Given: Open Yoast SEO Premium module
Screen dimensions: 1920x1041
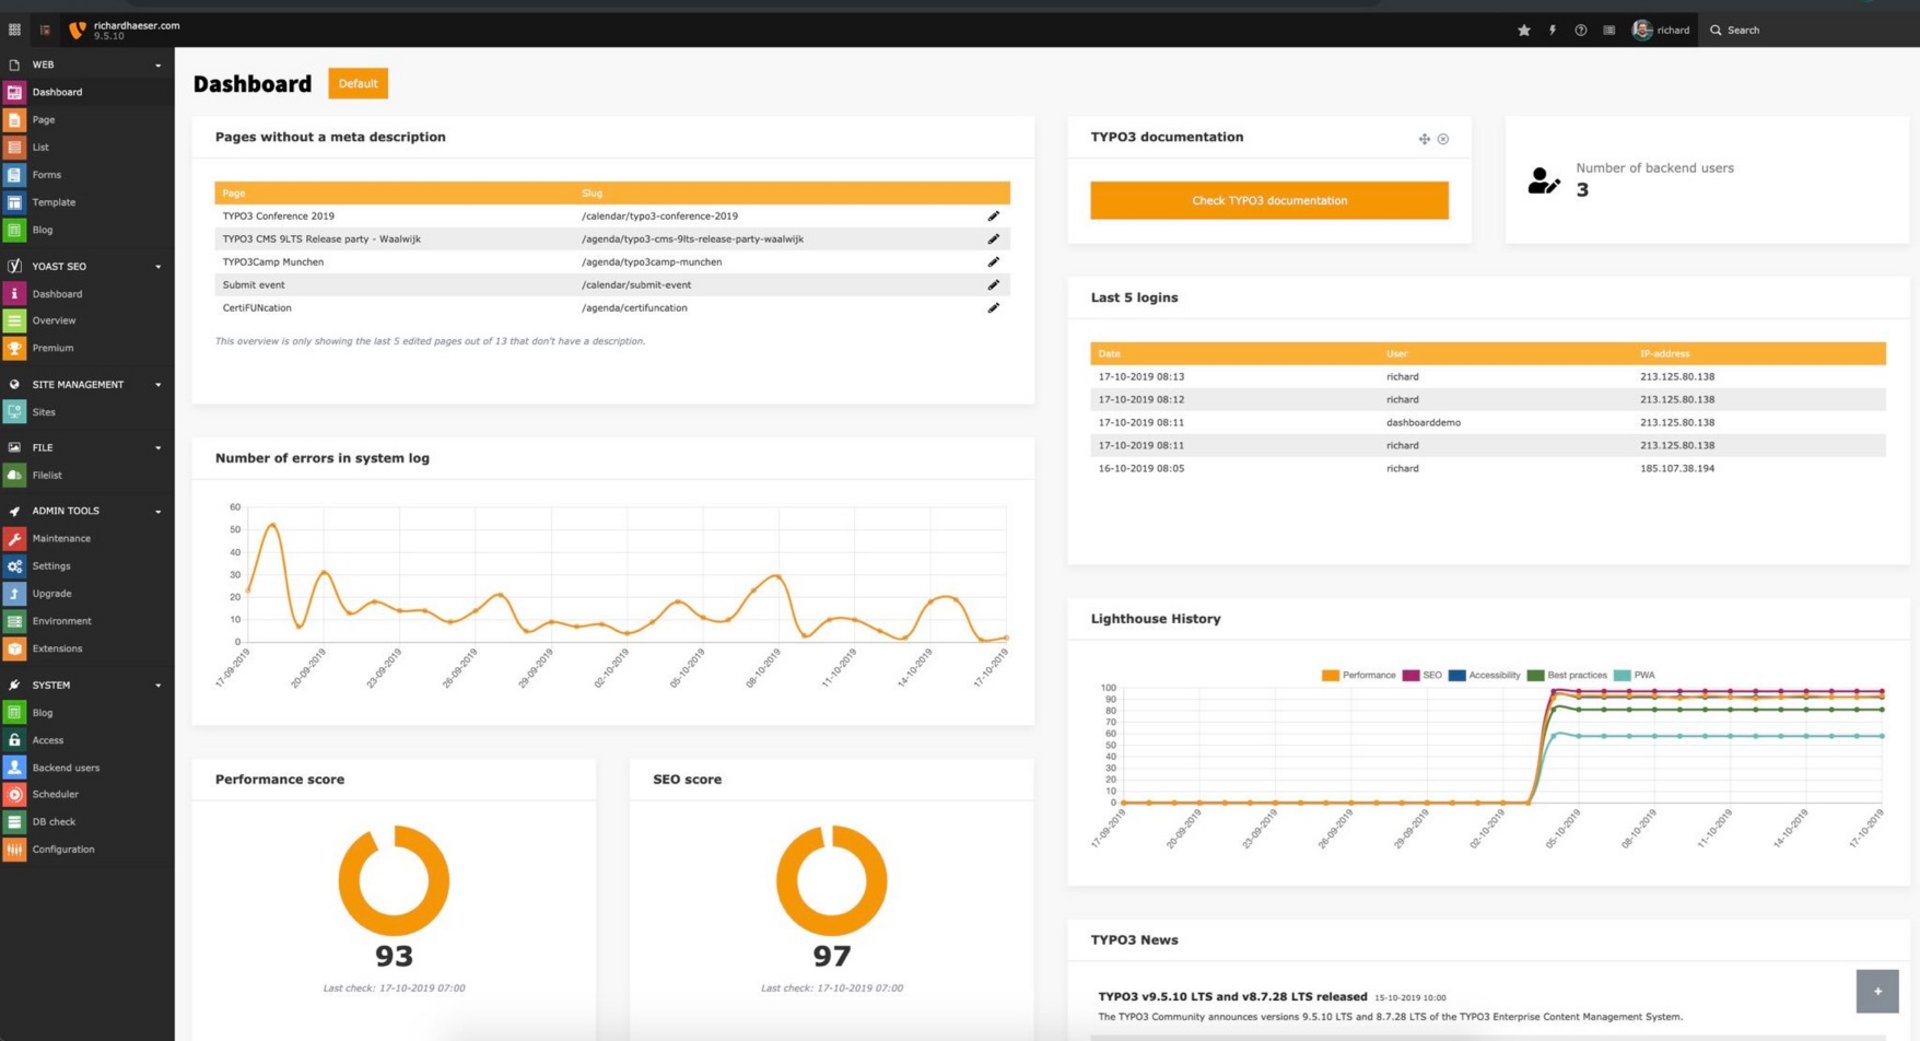Looking at the screenshot, I should click(87, 348).
